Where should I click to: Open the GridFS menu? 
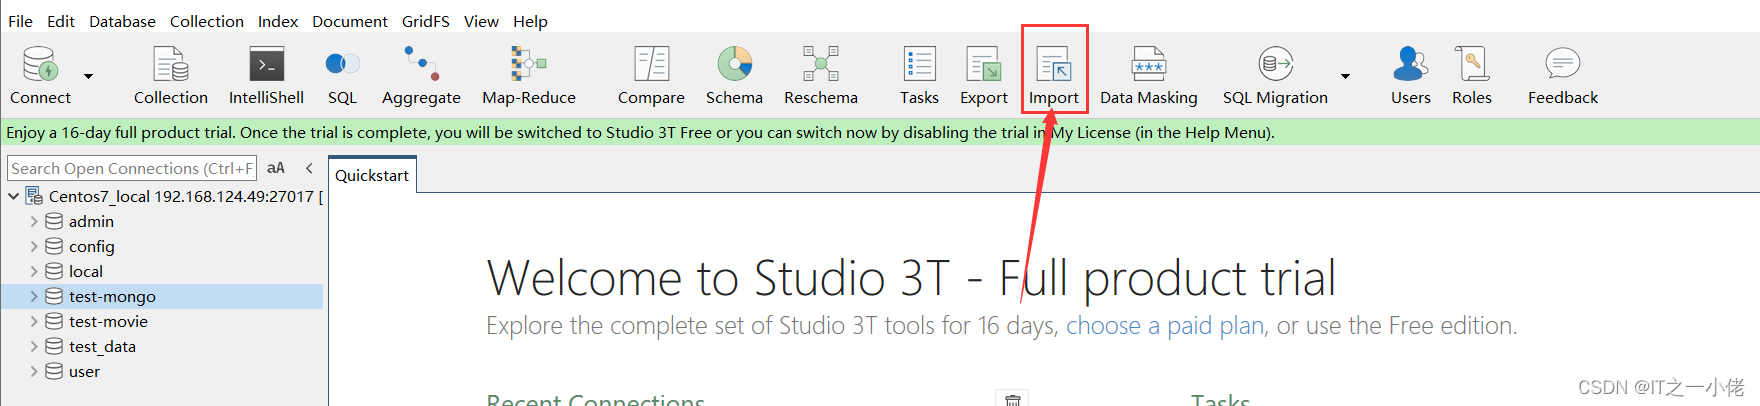click(426, 21)
